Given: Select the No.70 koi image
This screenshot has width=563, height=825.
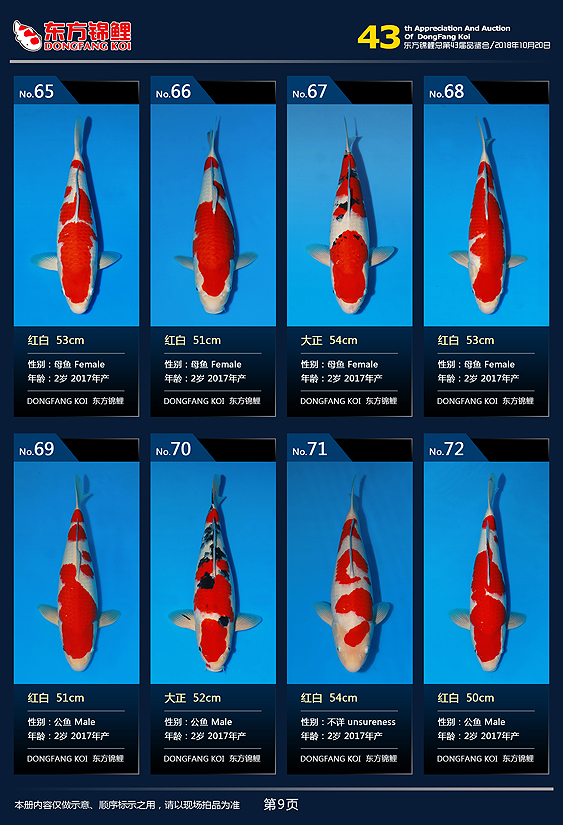Looking at the screenshot, I should [213, 572].
